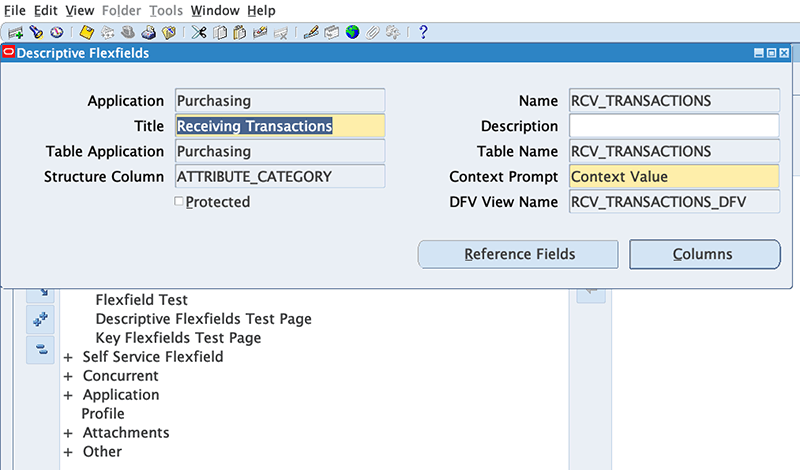
Task: Minimize the Descriptive Flexfields window
Action: pos(759,53)
